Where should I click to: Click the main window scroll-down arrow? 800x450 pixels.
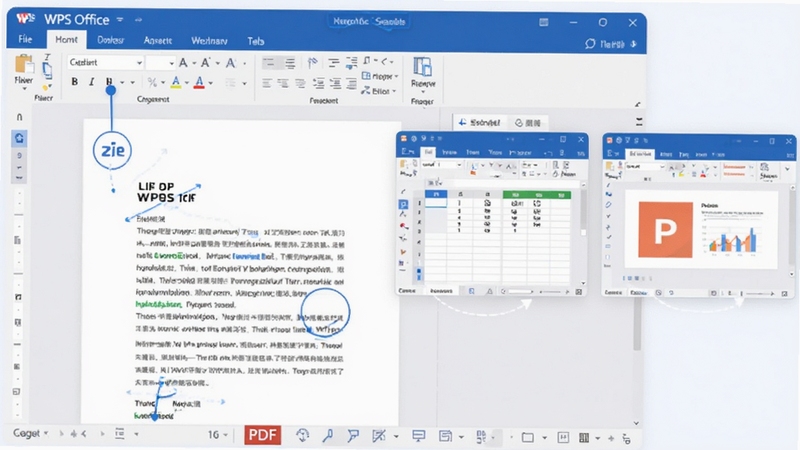point(636,423)
